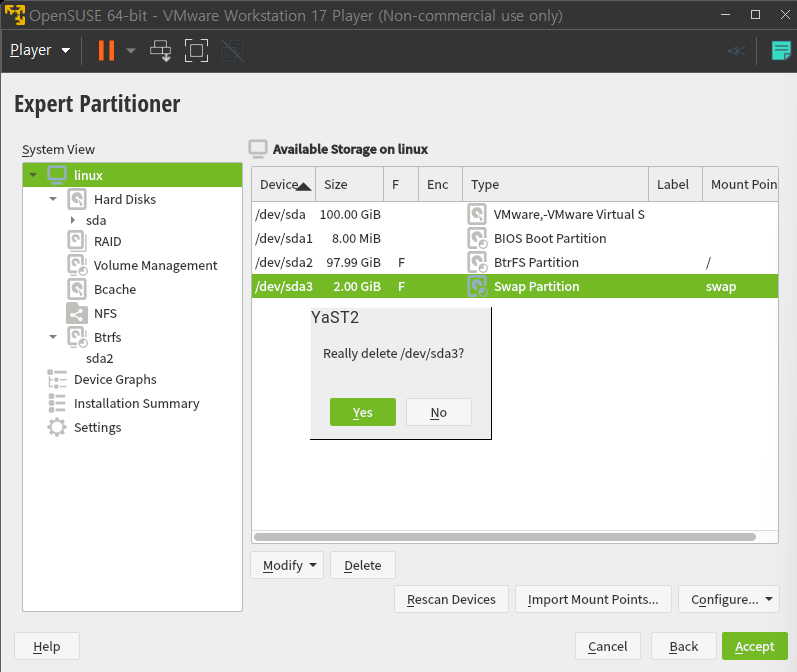Open Installation Summary
The image size is (797, 672).
pyautogui.click(x=136, y=404)
